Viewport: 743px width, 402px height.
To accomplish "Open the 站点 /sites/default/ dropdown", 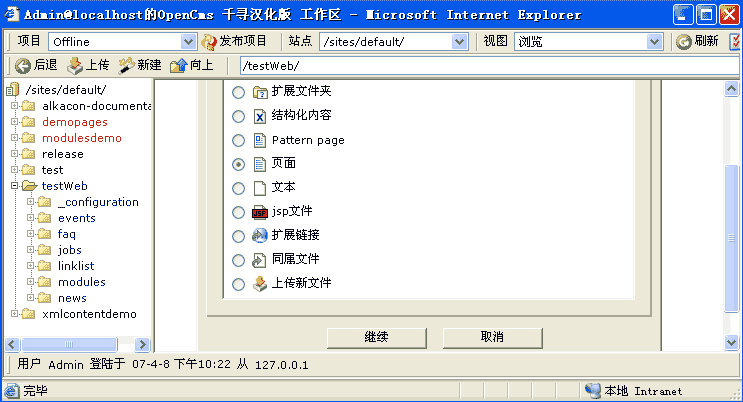I will (x=459, y=42).
